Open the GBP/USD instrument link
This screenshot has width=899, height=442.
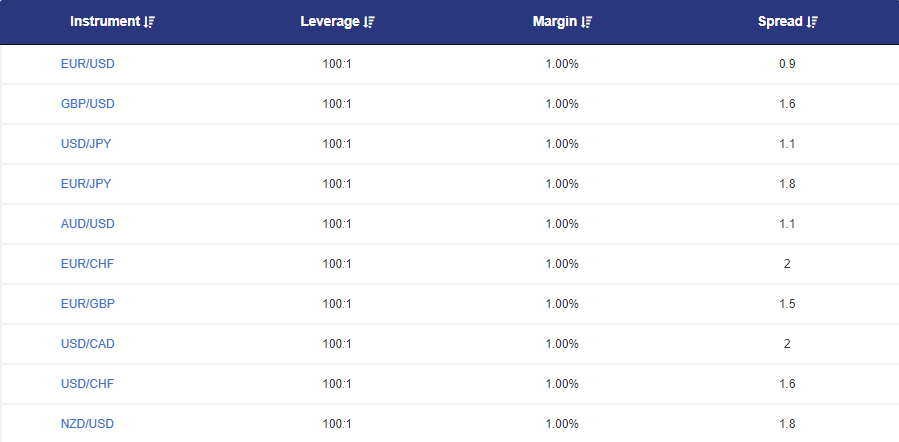[88, 104]
